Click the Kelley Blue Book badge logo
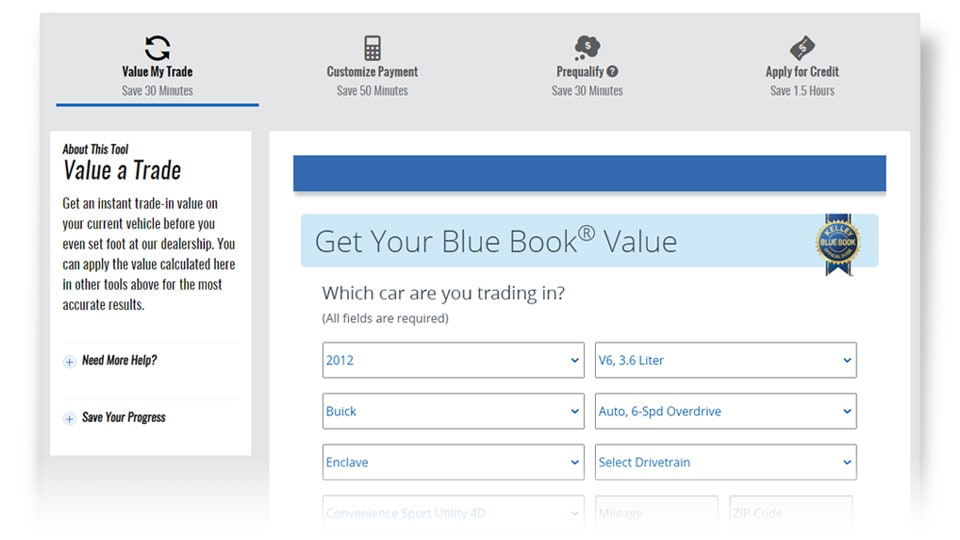The width and height of the screenshot is (960, 540). click(838, 244)
